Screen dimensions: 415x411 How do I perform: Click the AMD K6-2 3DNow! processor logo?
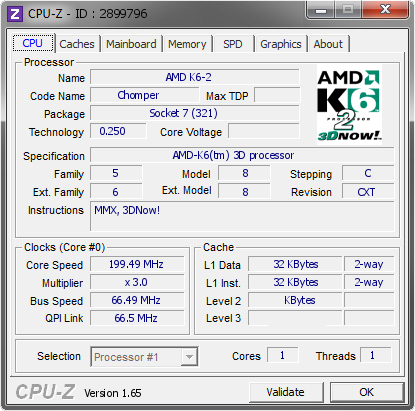(x=349, y=105)
